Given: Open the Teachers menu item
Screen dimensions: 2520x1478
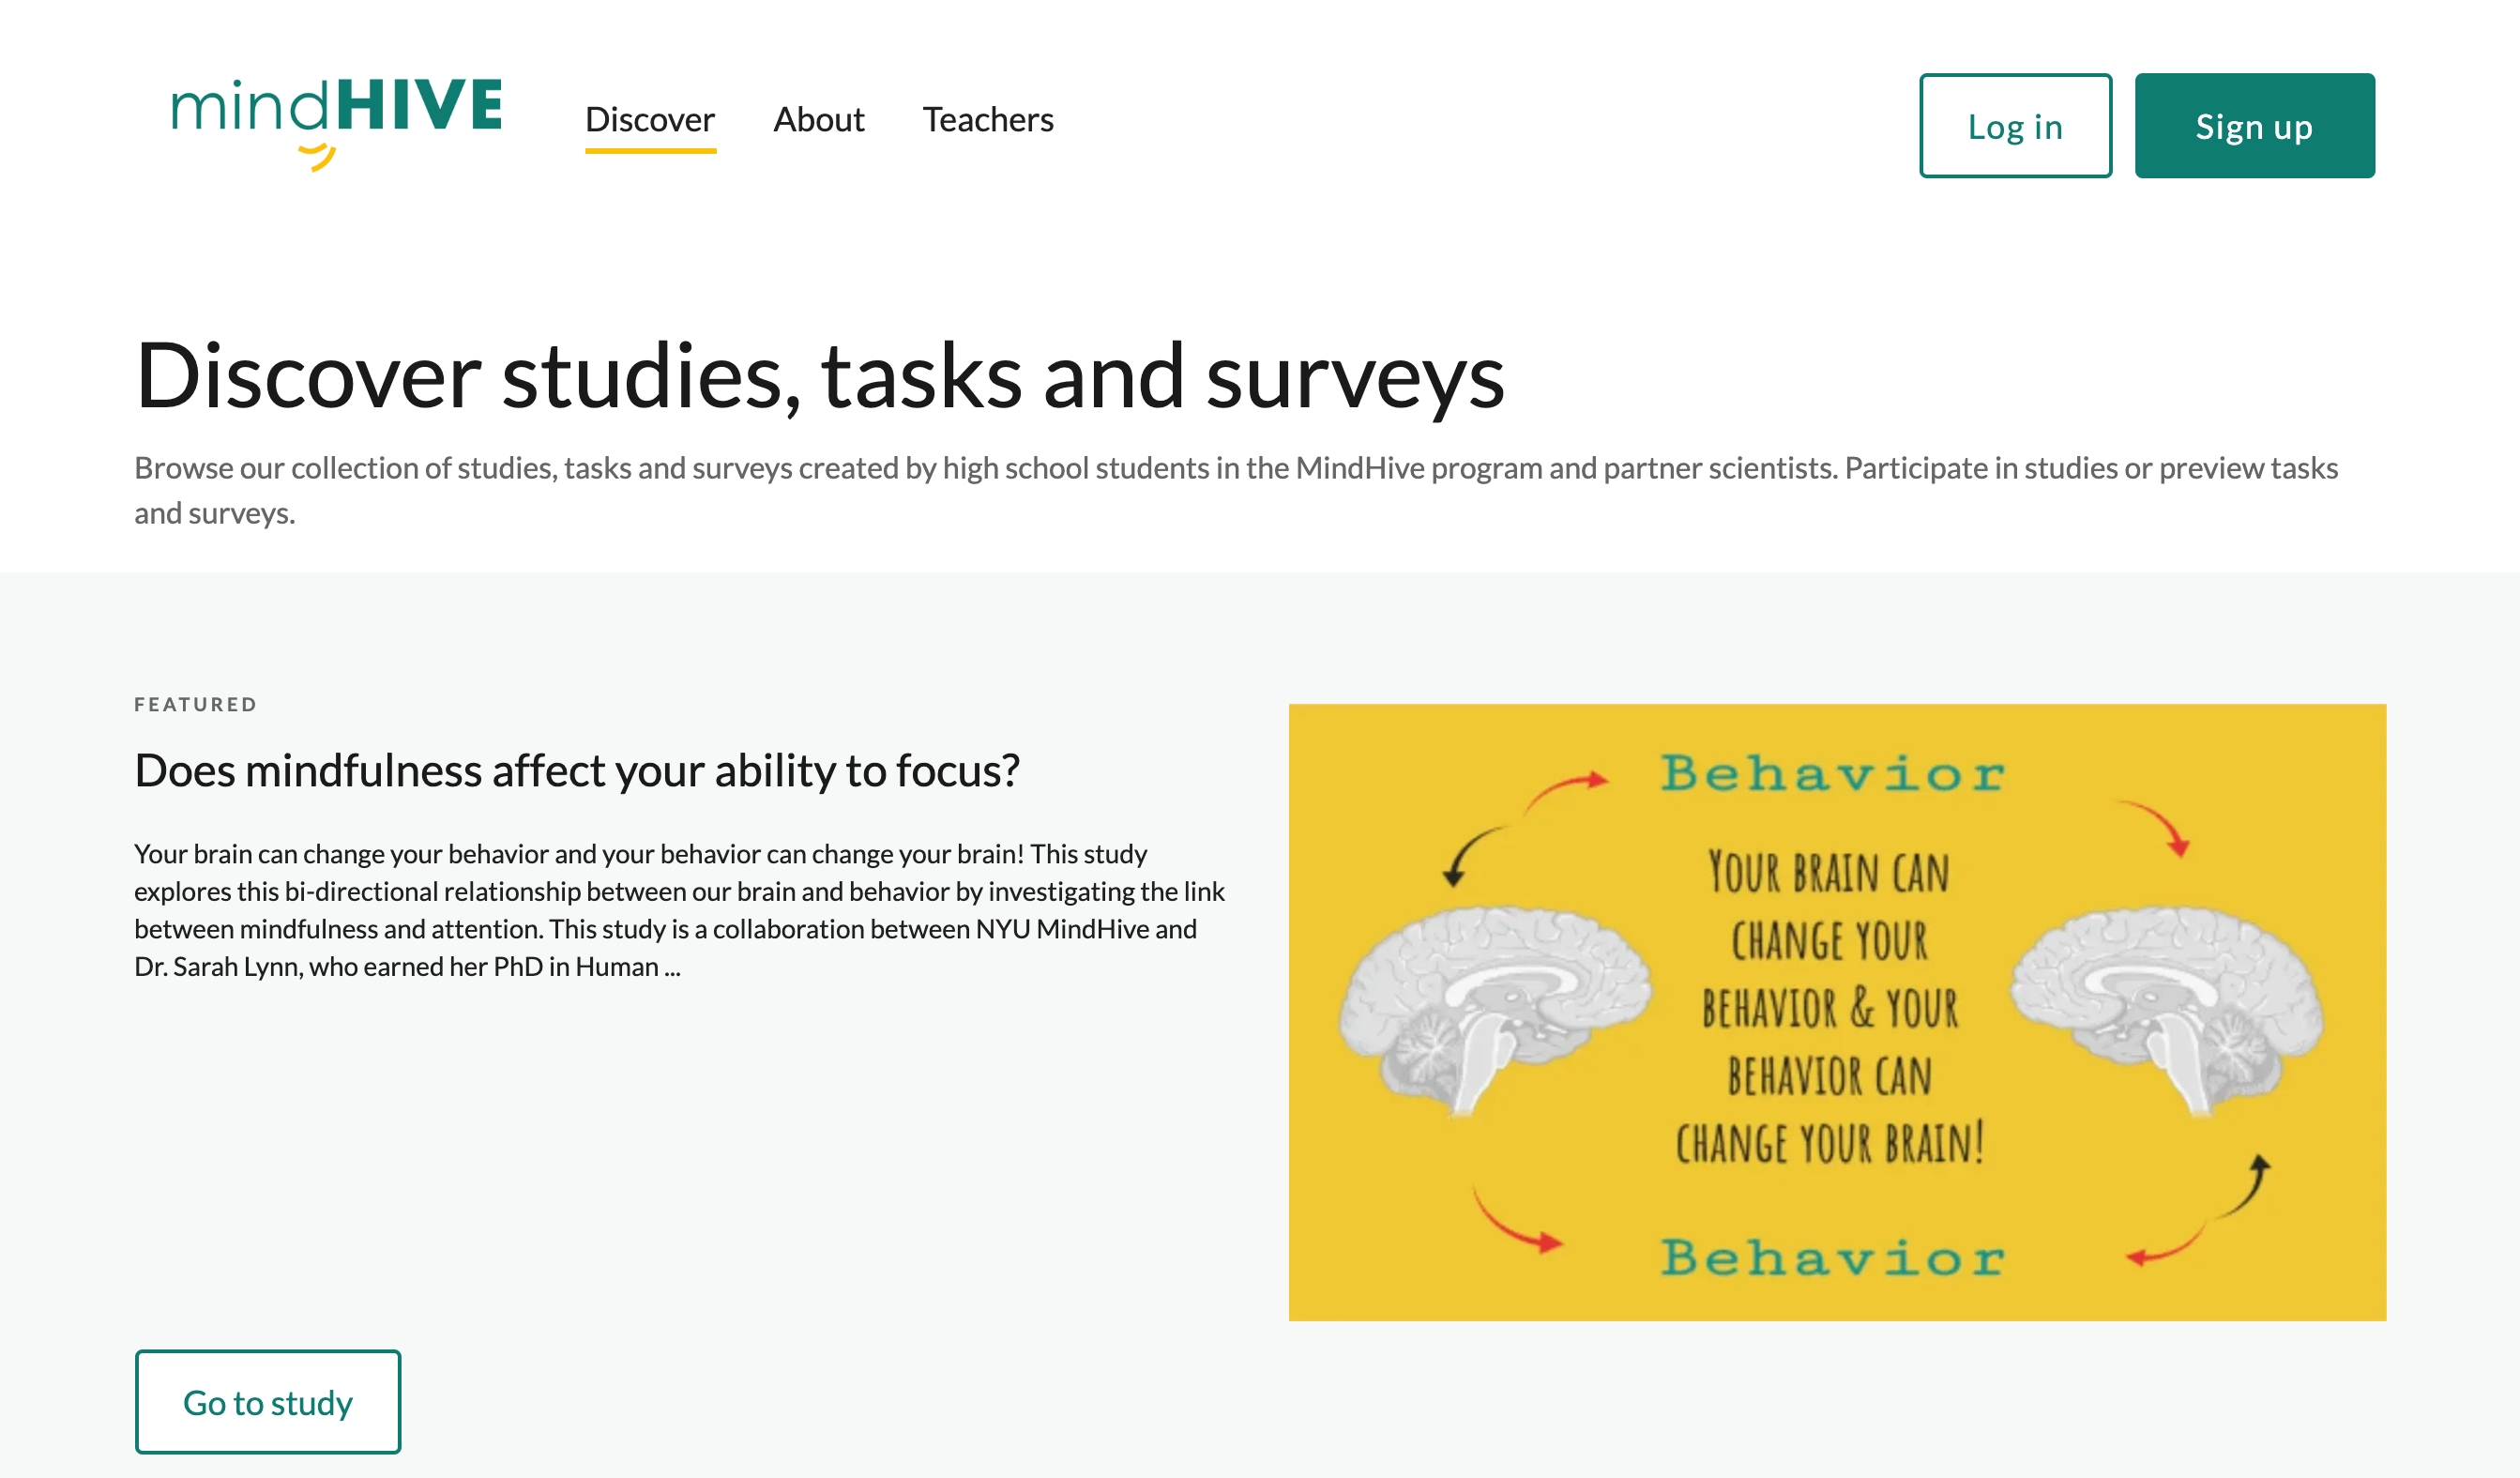Looking at the screenshot, I should (x=988, y=120).
